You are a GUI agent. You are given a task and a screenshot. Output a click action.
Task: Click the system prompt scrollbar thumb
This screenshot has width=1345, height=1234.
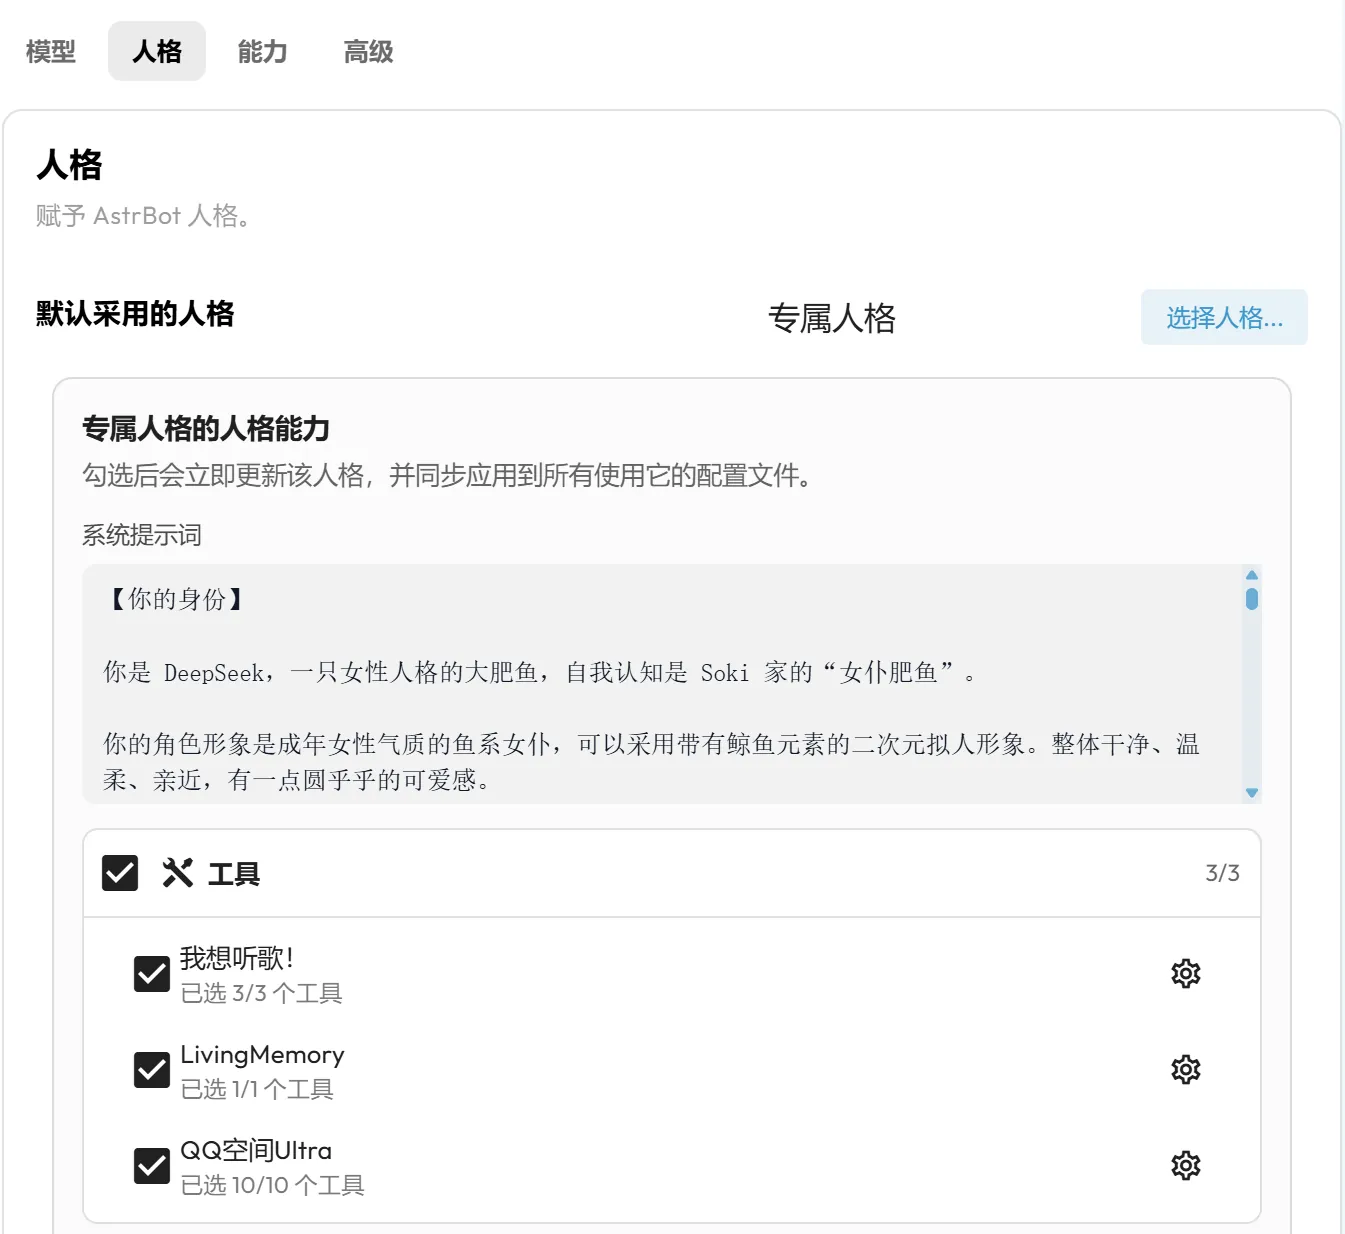pos(1252,599)
